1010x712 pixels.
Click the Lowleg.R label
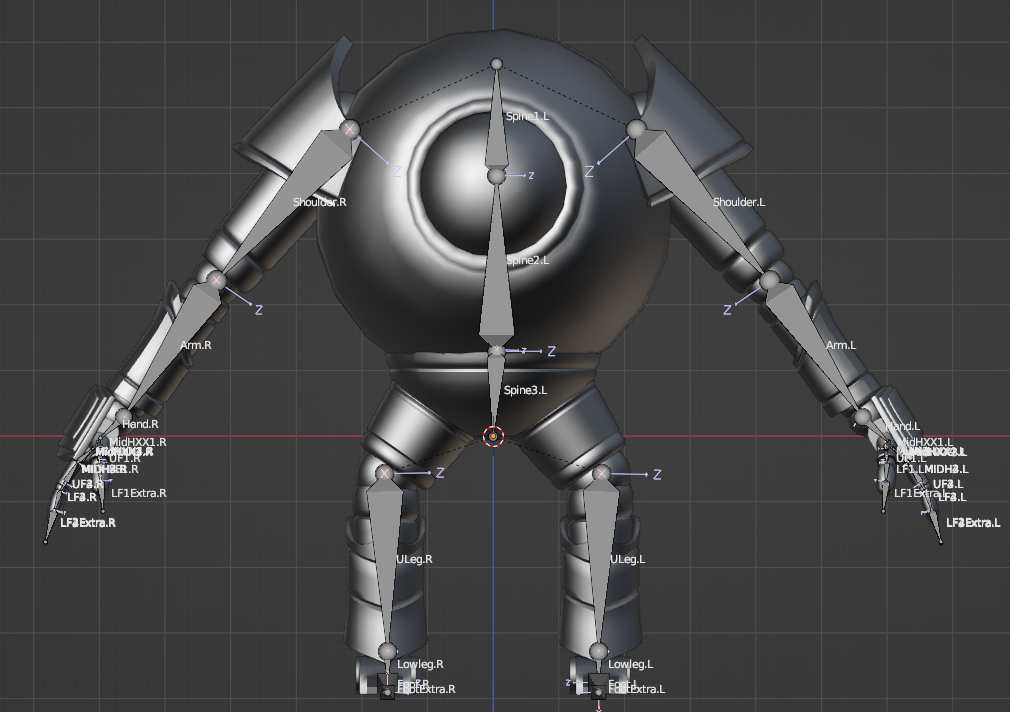[420, 664]
